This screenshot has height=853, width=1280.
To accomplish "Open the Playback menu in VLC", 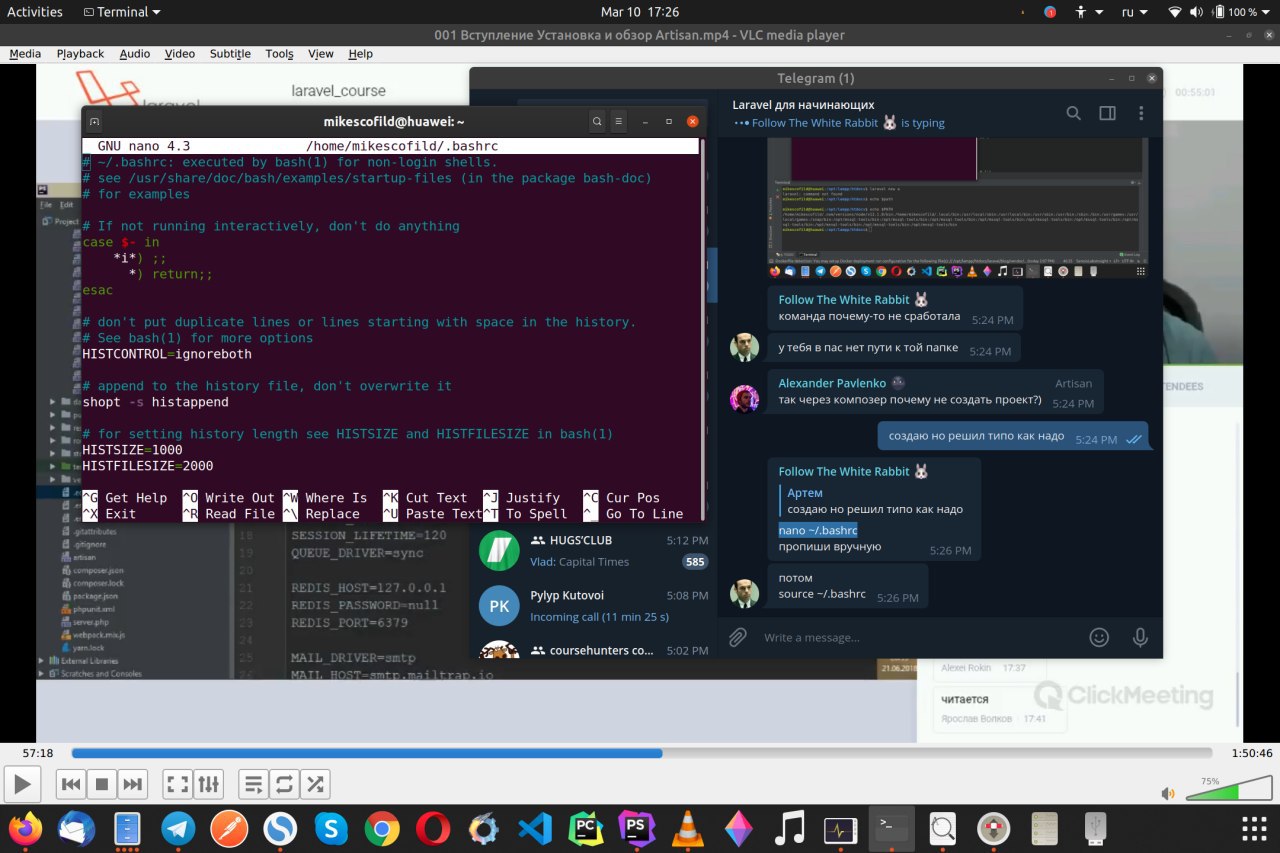I will tap(80, 54).
